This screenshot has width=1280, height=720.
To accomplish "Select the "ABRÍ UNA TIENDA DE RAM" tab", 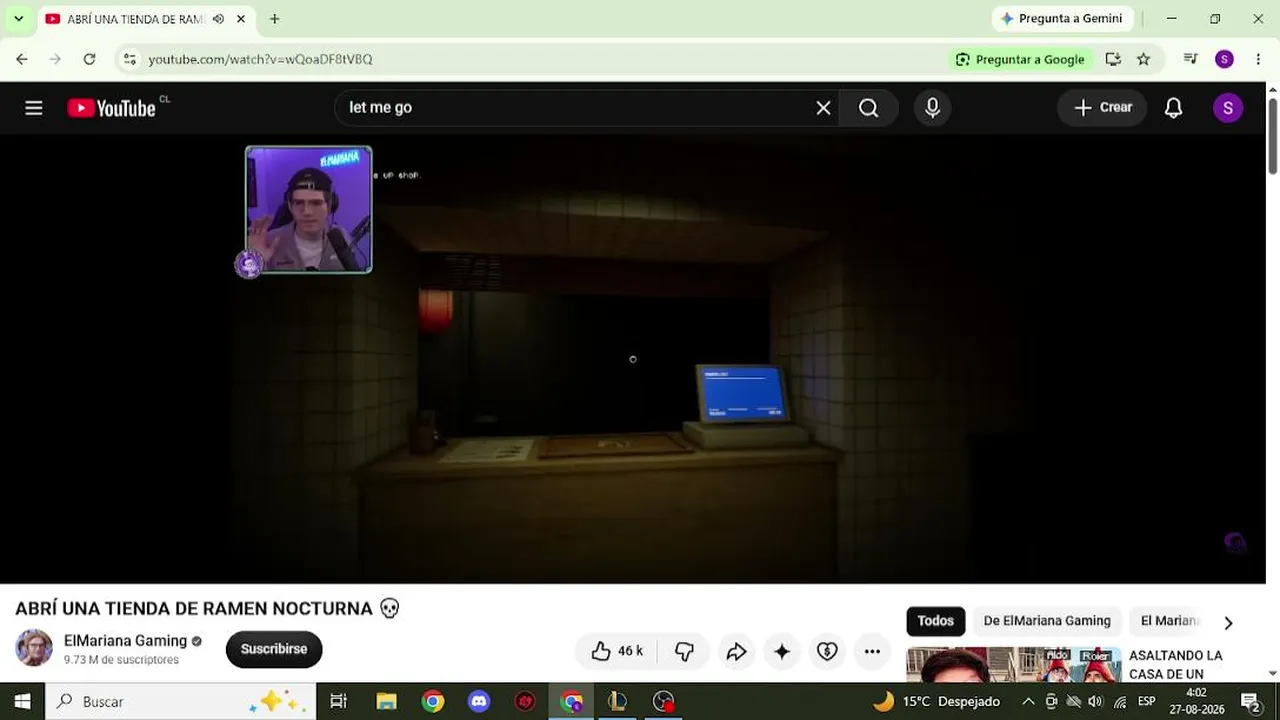I will (134, 18).
